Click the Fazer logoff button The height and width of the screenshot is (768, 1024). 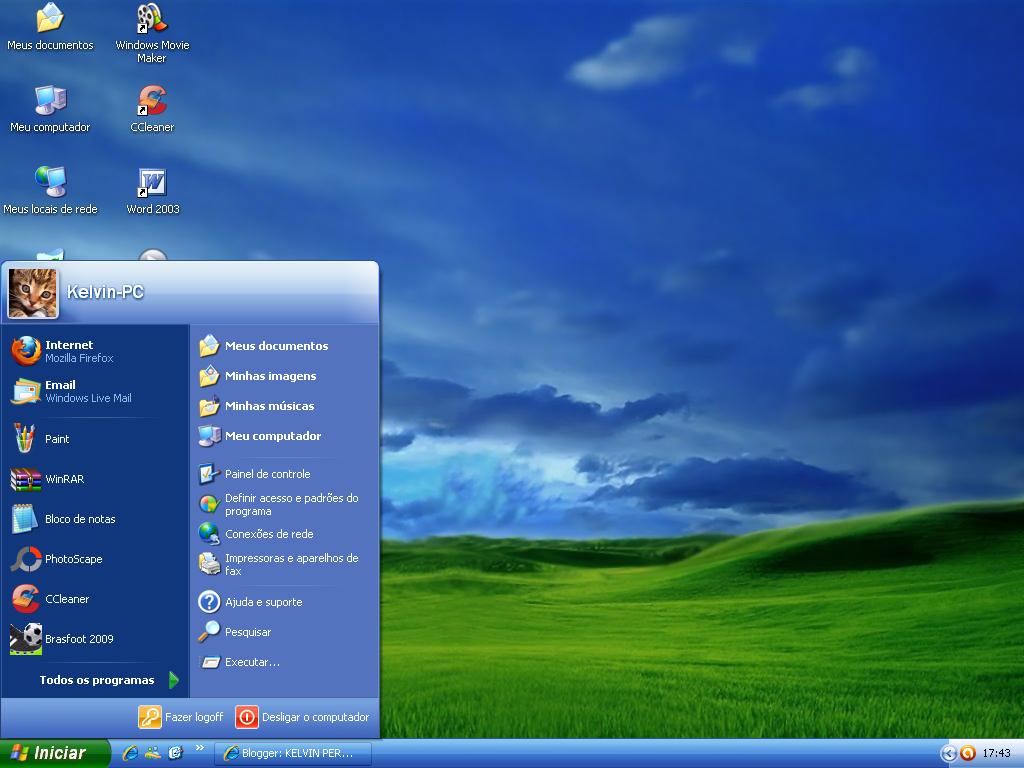click(182, 717)
